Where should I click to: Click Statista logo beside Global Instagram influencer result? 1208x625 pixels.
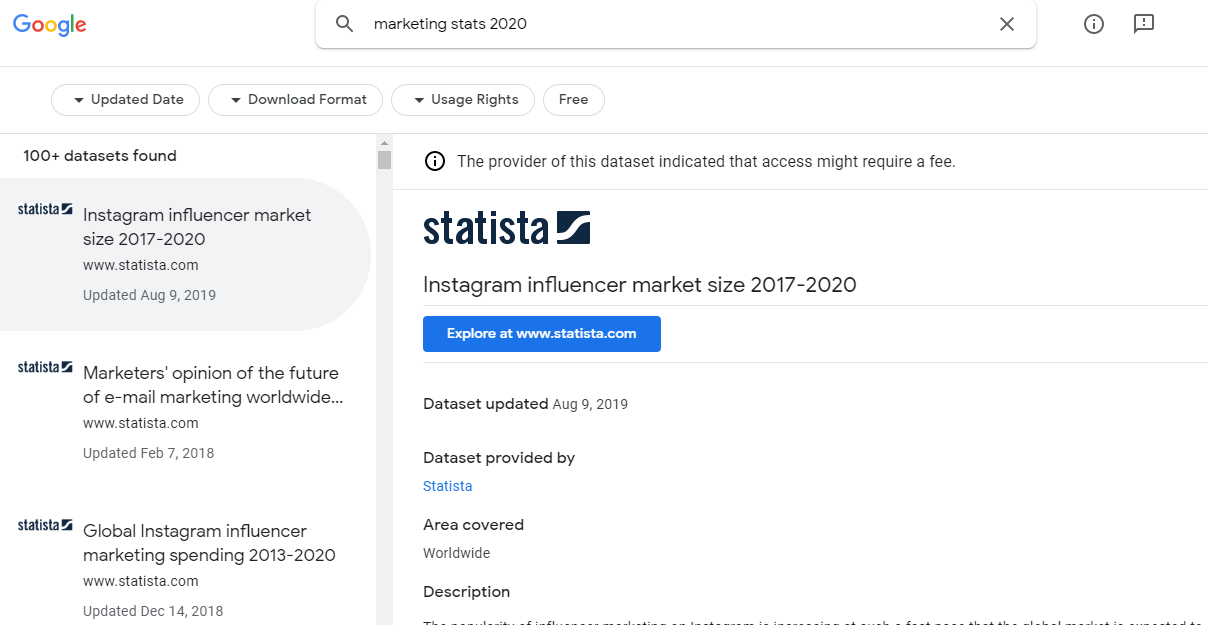45,525
